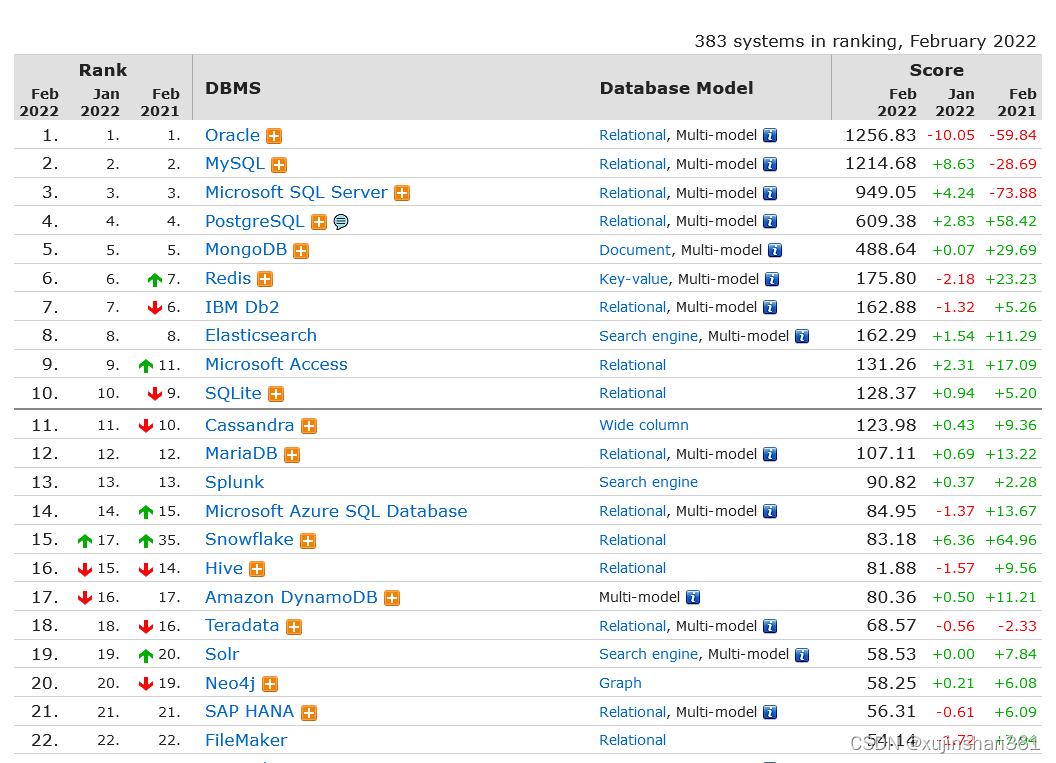1056x763 pixels.
Task: Click the Relational link in SQLite's row
Action: pos(632,393)
